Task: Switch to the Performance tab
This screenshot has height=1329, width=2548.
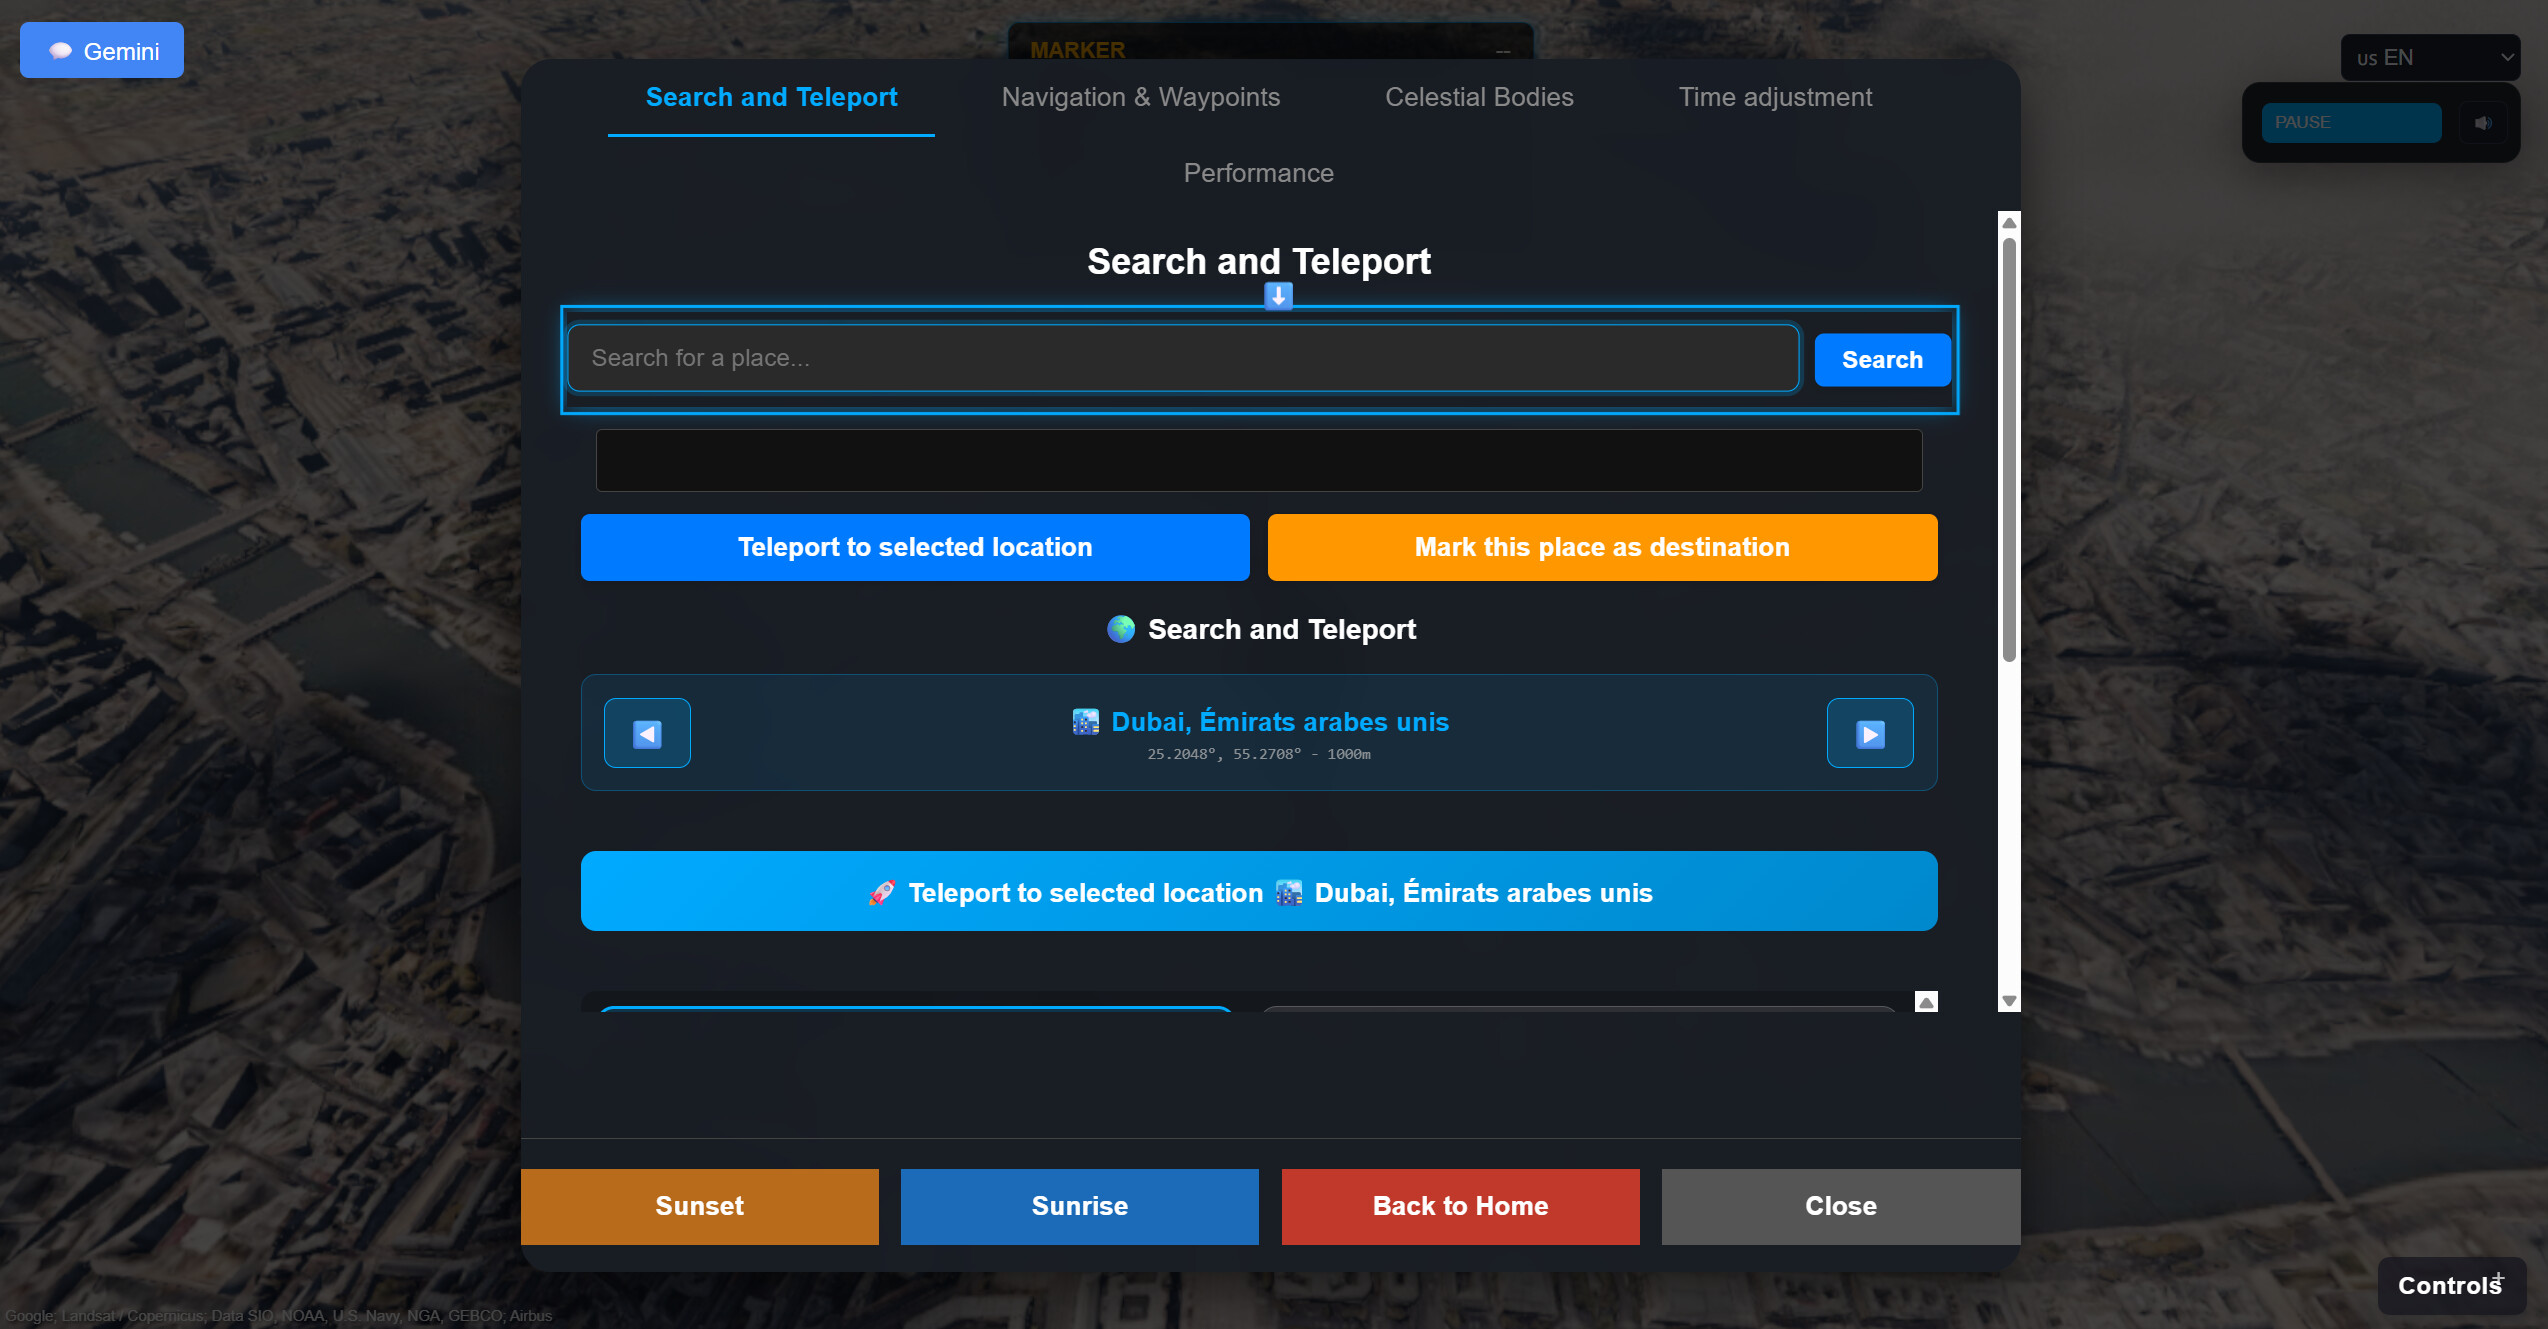Action: click(1258, 172)
